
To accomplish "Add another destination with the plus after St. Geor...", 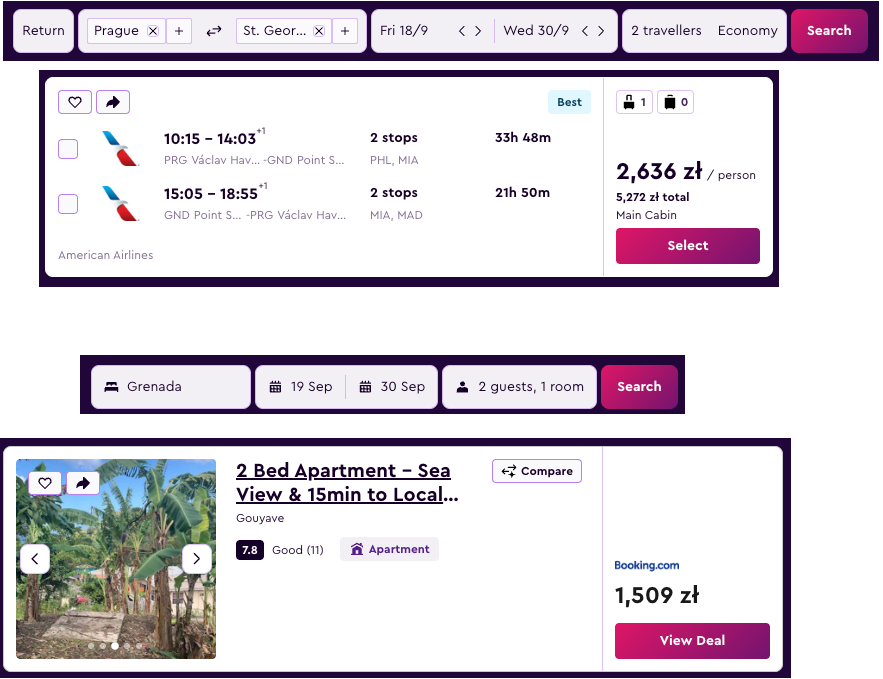I will click(x=345, y=31).
